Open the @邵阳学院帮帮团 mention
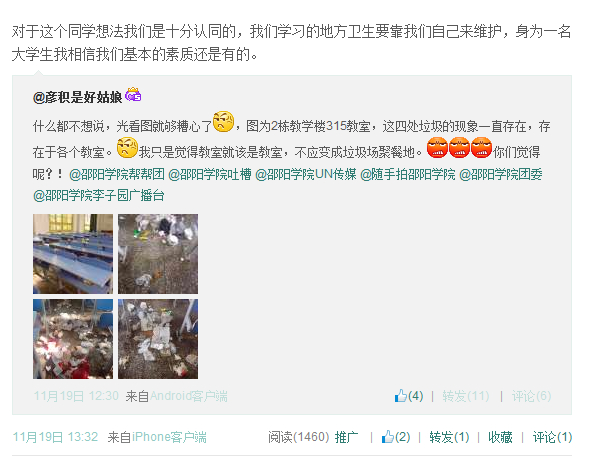Image resolution: width=603 pixels, height=456 pixels. pos(117,175)
